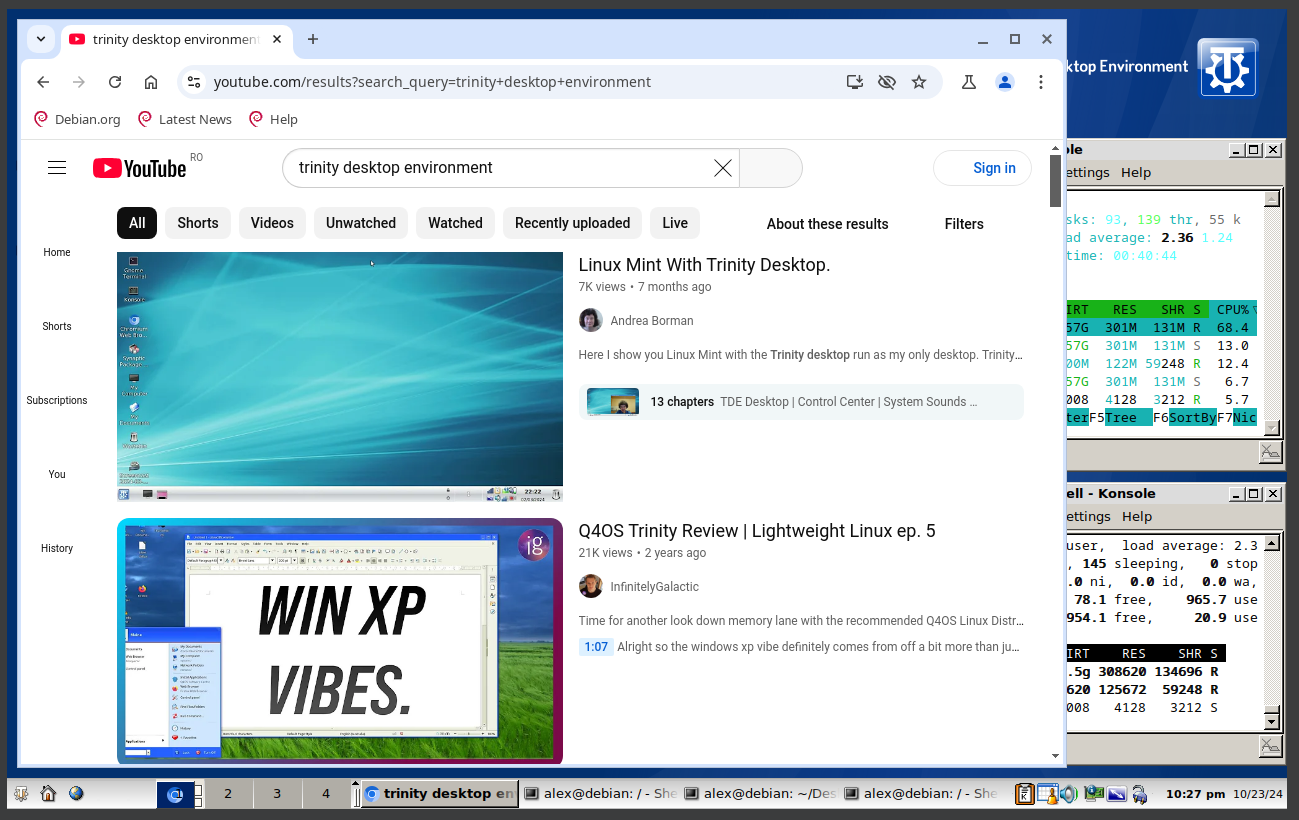Open the WIN XP VIBES video thumbnail
The width and height of the screenshot is (1299, 820).
(x=340, y=640)
